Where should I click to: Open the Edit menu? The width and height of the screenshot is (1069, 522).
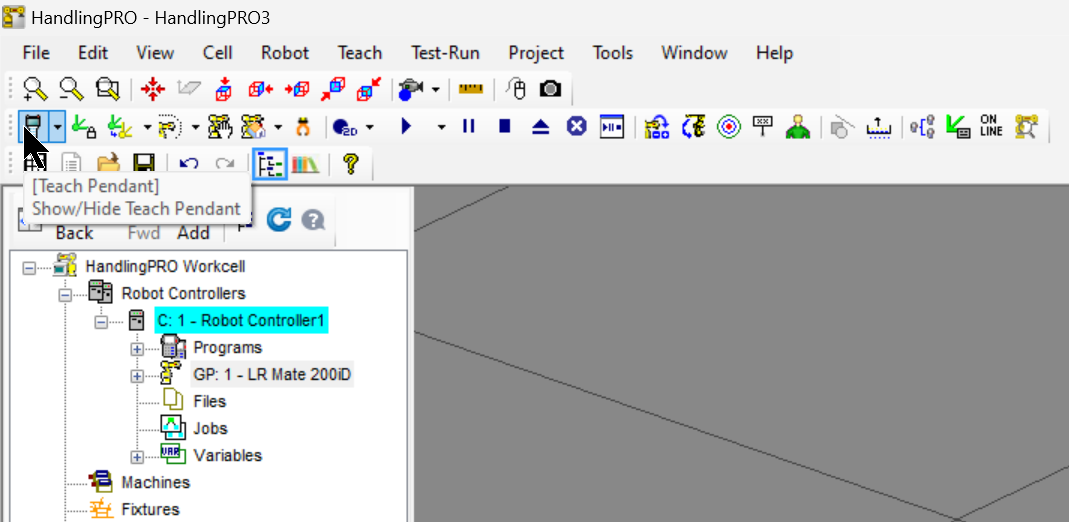(x=93, y=52)
